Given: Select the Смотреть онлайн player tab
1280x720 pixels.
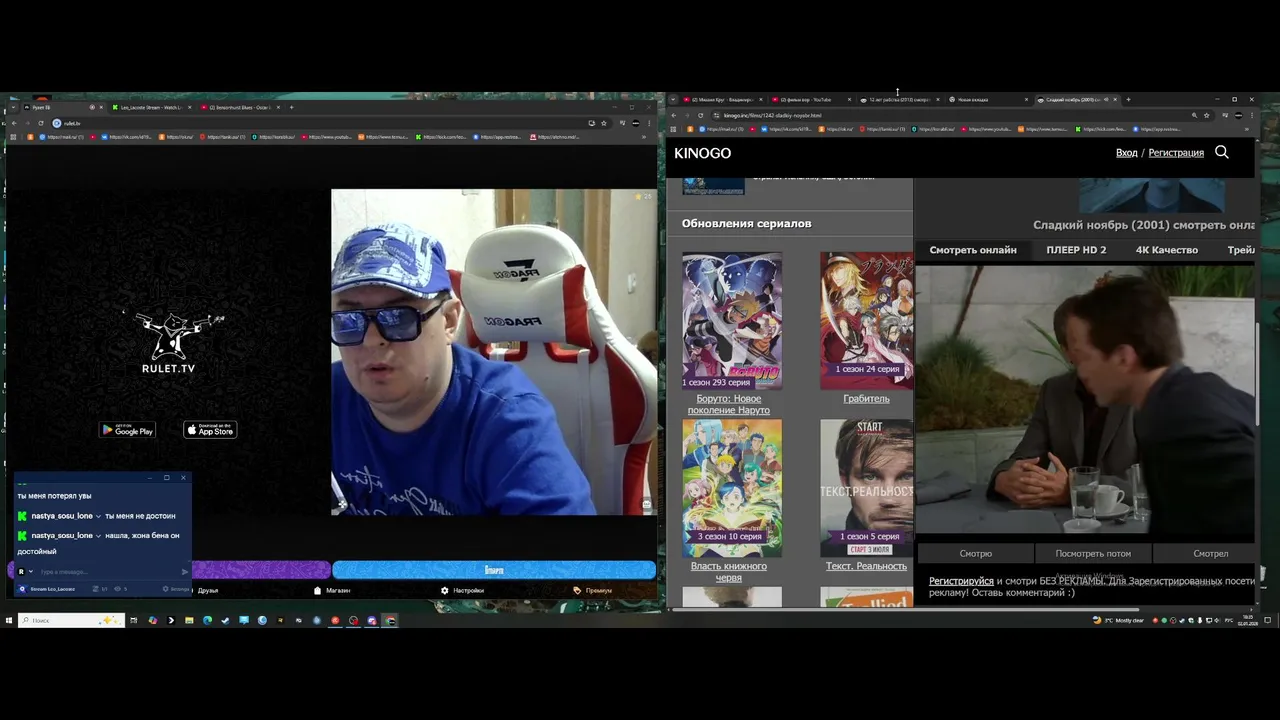Looking at the screenshot, I should tap(973, 250).
